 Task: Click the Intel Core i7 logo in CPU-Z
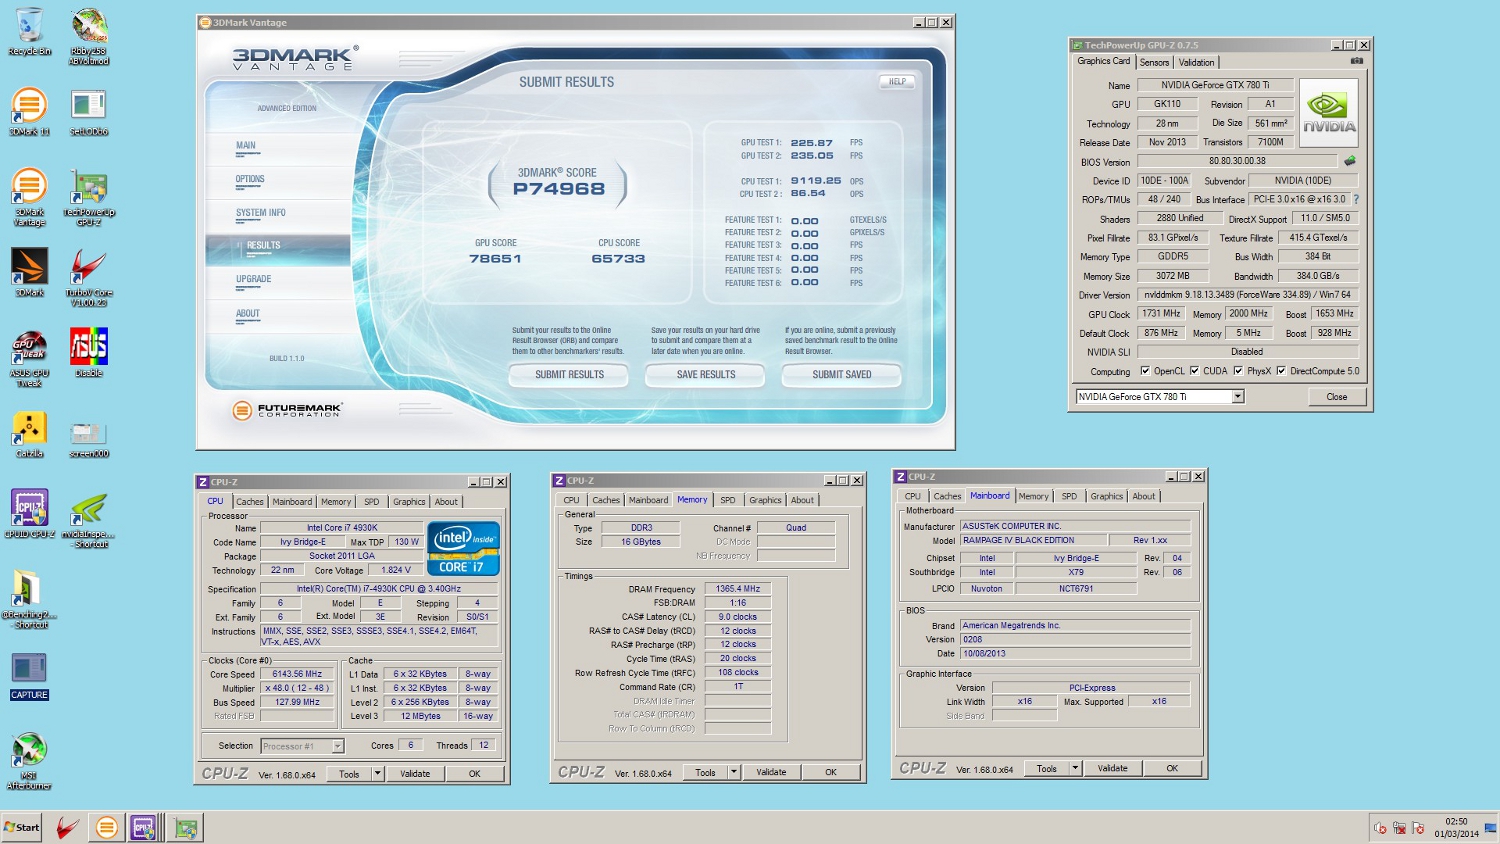[463, 548]
